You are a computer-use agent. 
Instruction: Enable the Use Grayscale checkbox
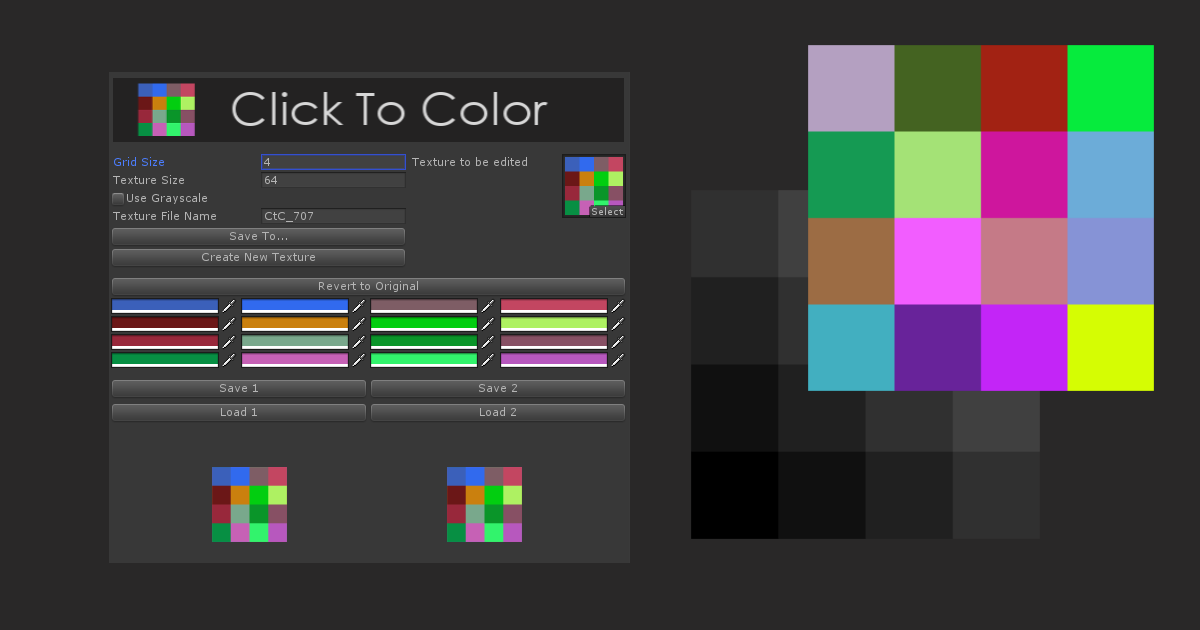coord(118,198)
